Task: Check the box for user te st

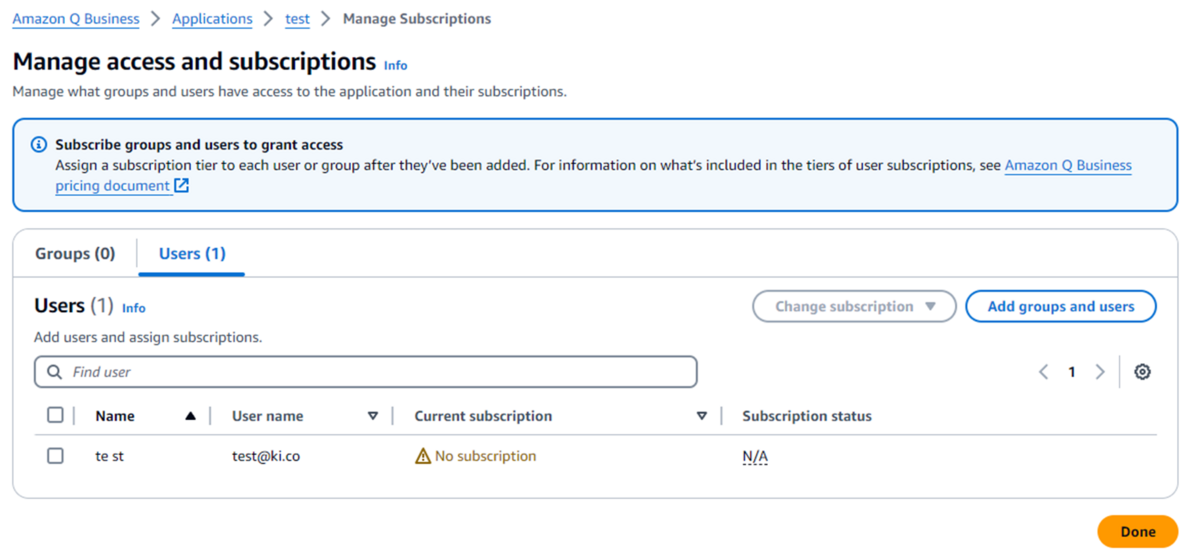Action: pos(55,456)
